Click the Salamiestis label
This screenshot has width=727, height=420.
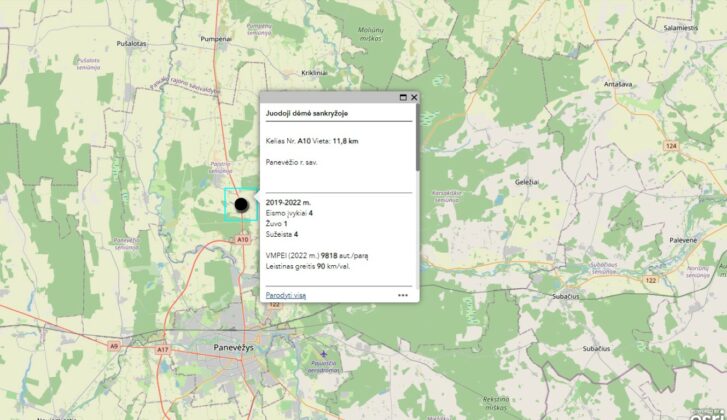[681, 28]
